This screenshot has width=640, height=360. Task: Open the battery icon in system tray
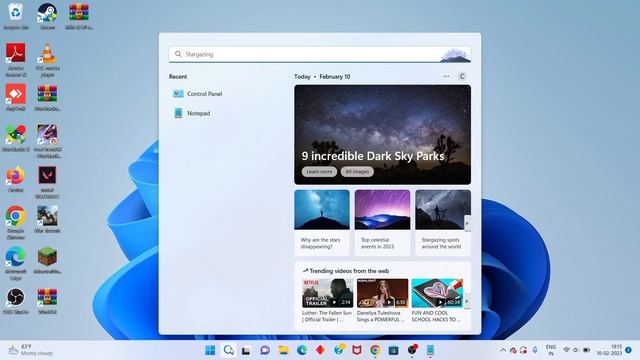click(x=587, y=350)
